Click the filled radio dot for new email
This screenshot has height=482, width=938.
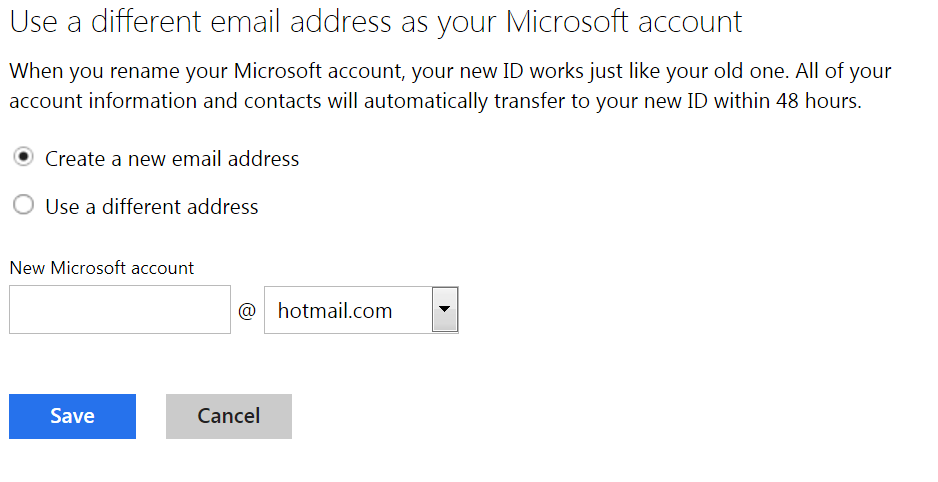pyautogui.click(x=23, y=158)
